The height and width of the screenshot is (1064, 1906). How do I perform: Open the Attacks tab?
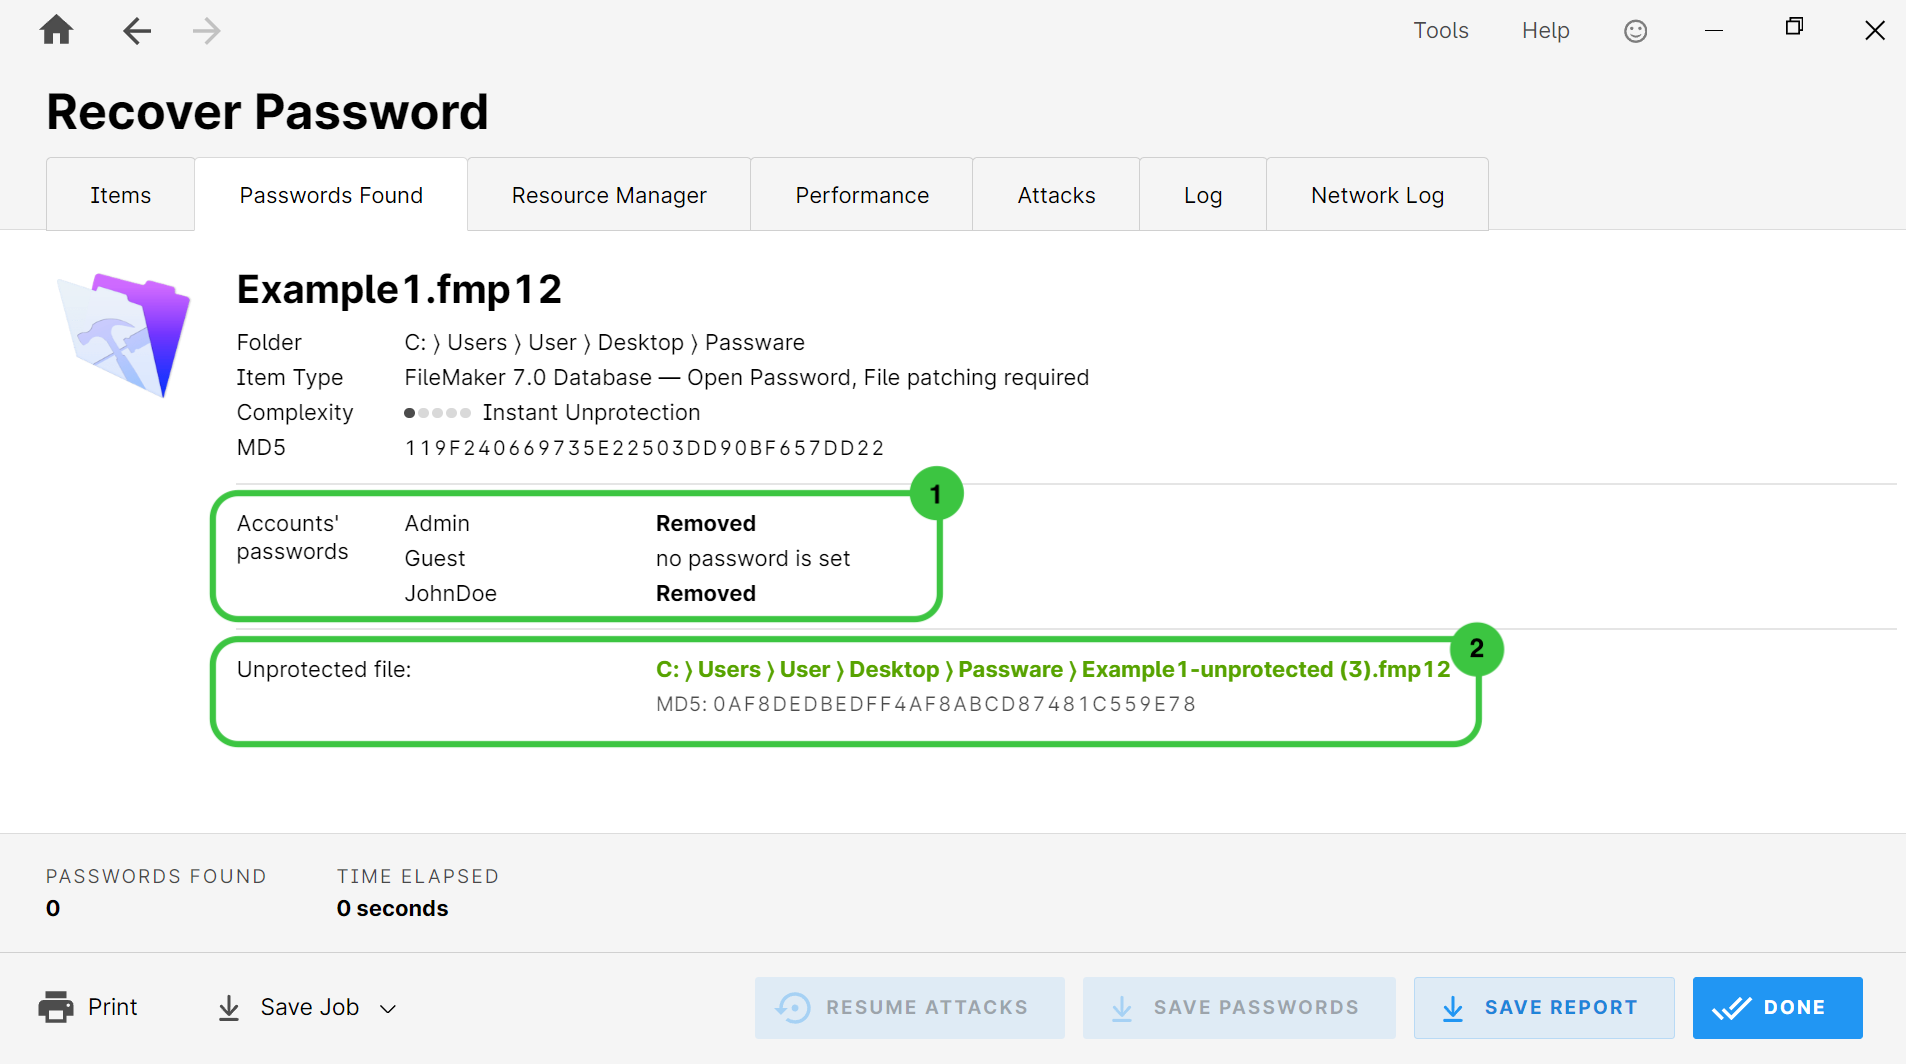point(1056,195)
